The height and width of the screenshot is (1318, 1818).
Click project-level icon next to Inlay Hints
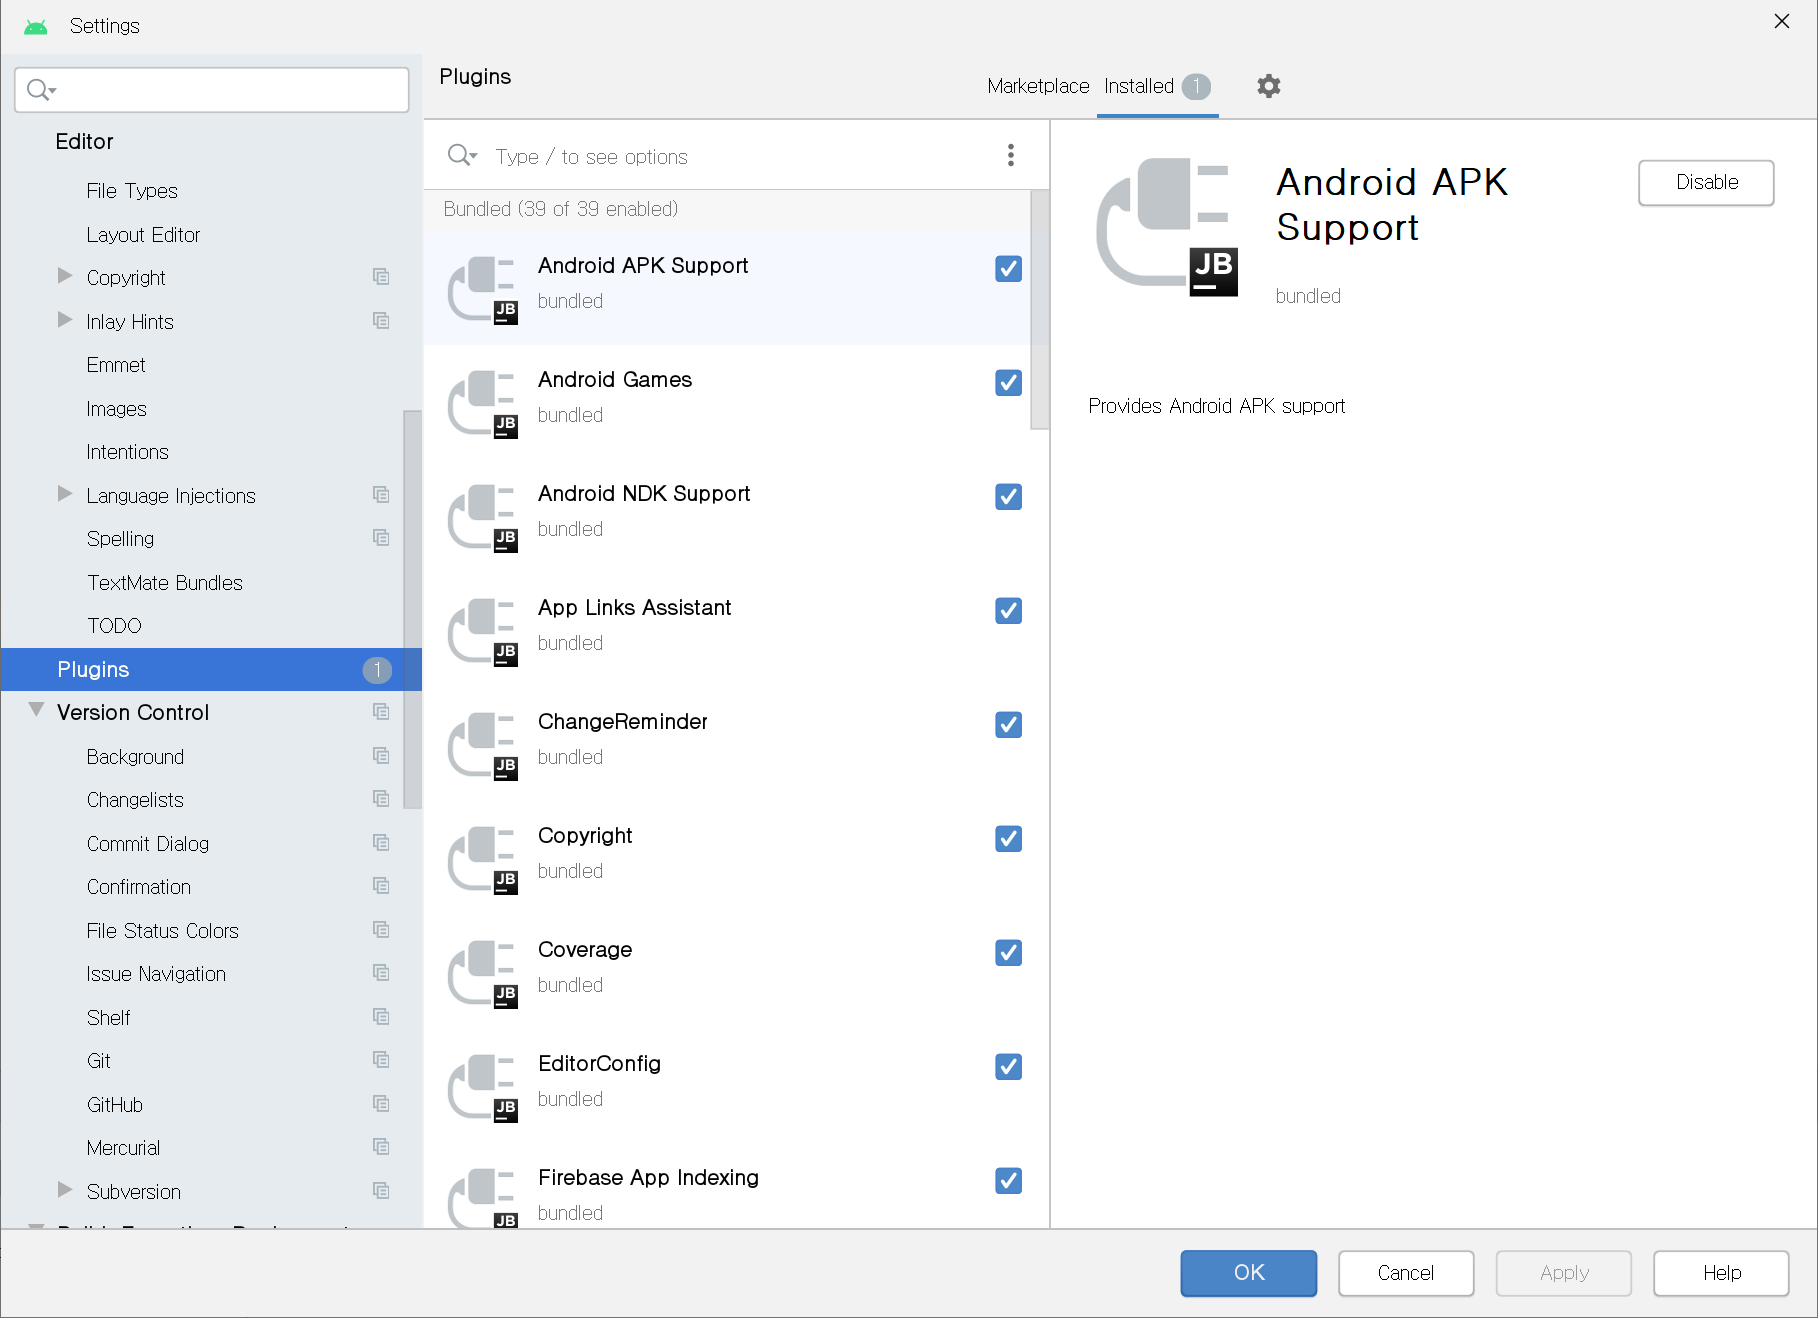(x=381, y=321)
